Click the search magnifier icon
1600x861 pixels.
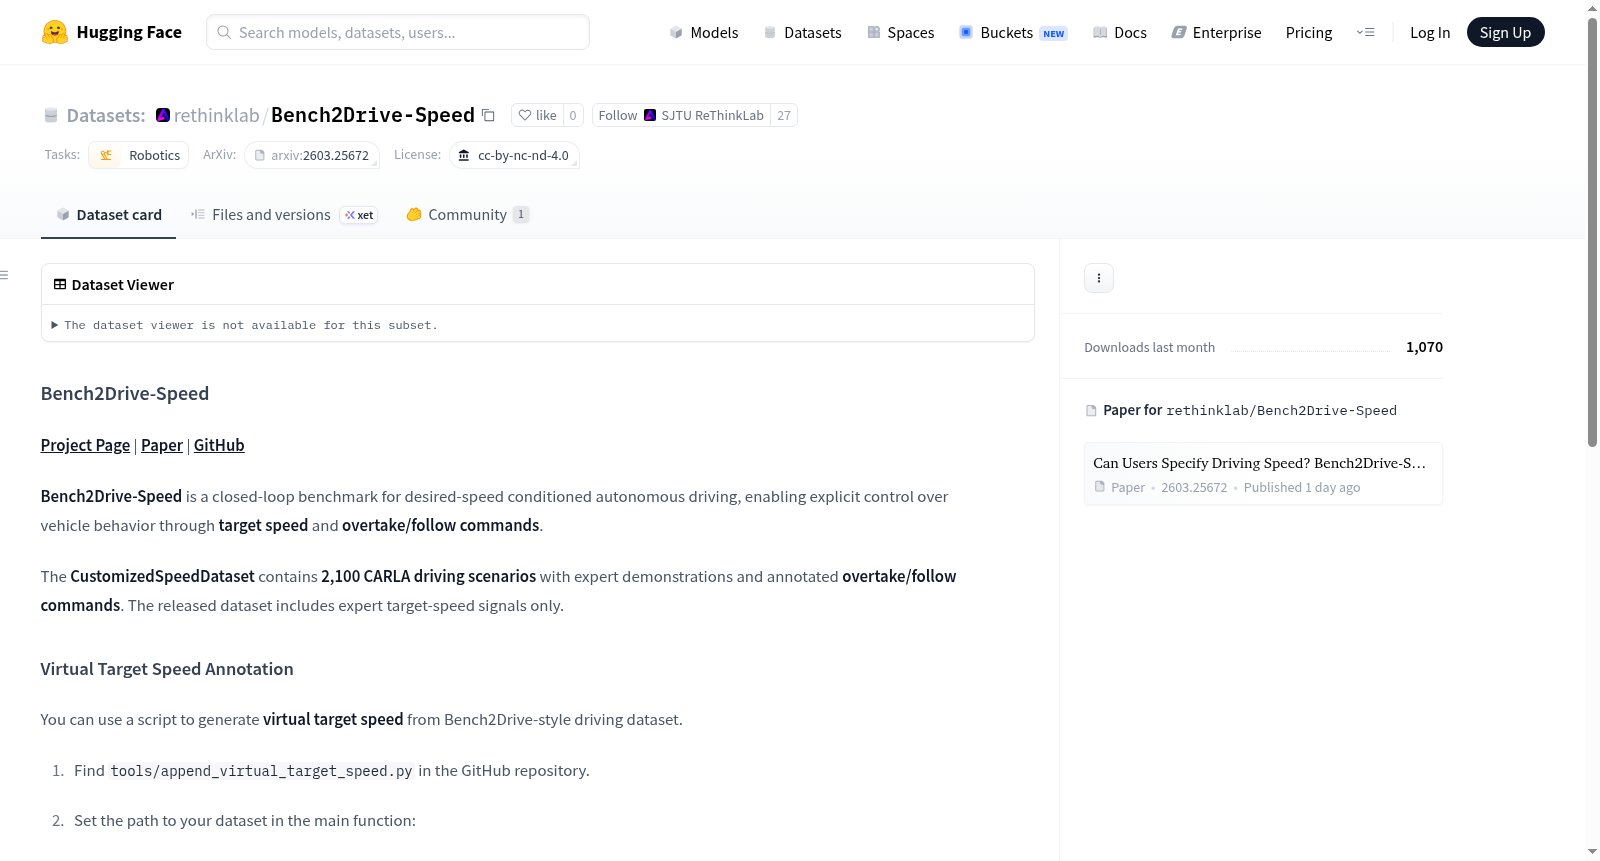224,32
